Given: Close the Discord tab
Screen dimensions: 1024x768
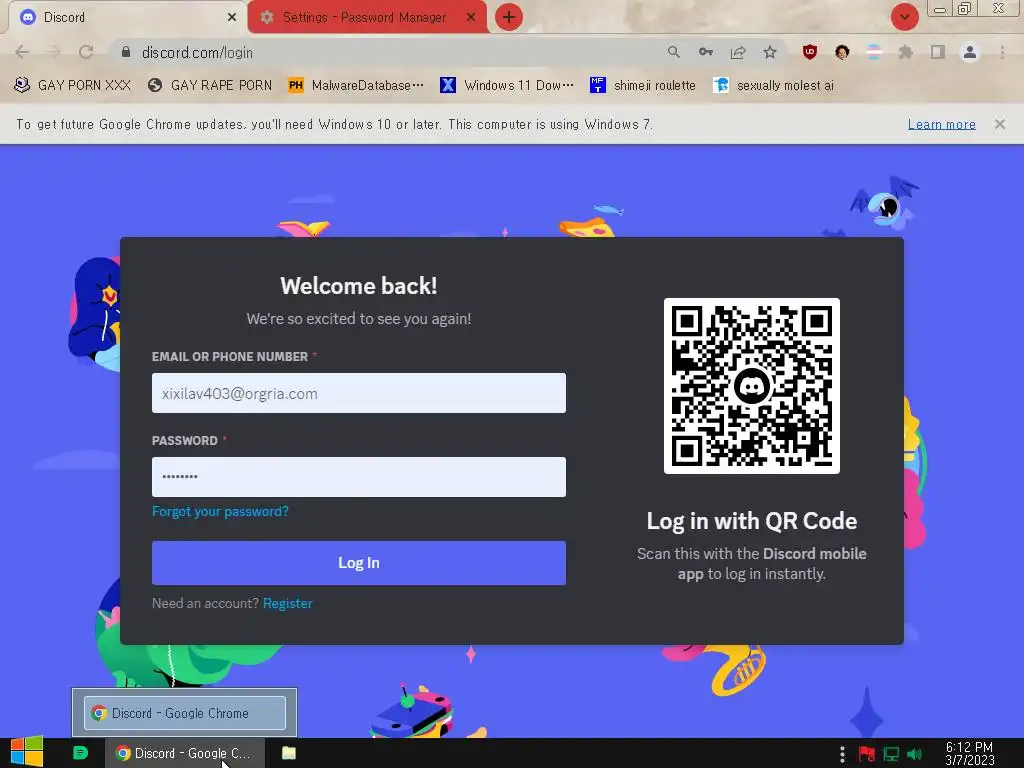Looking at the screenshot, I should pyautogui.click(x=232, y=18).
